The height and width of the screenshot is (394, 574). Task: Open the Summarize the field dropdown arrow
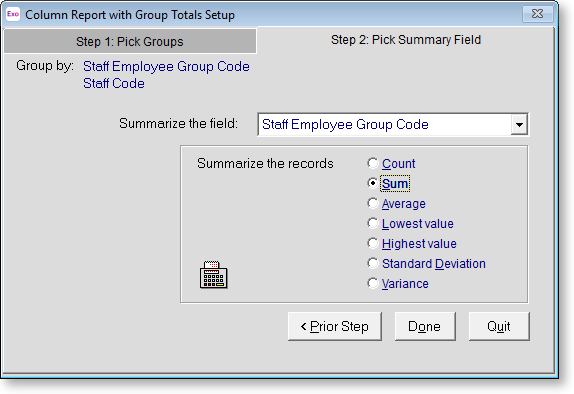pos(519,124)
